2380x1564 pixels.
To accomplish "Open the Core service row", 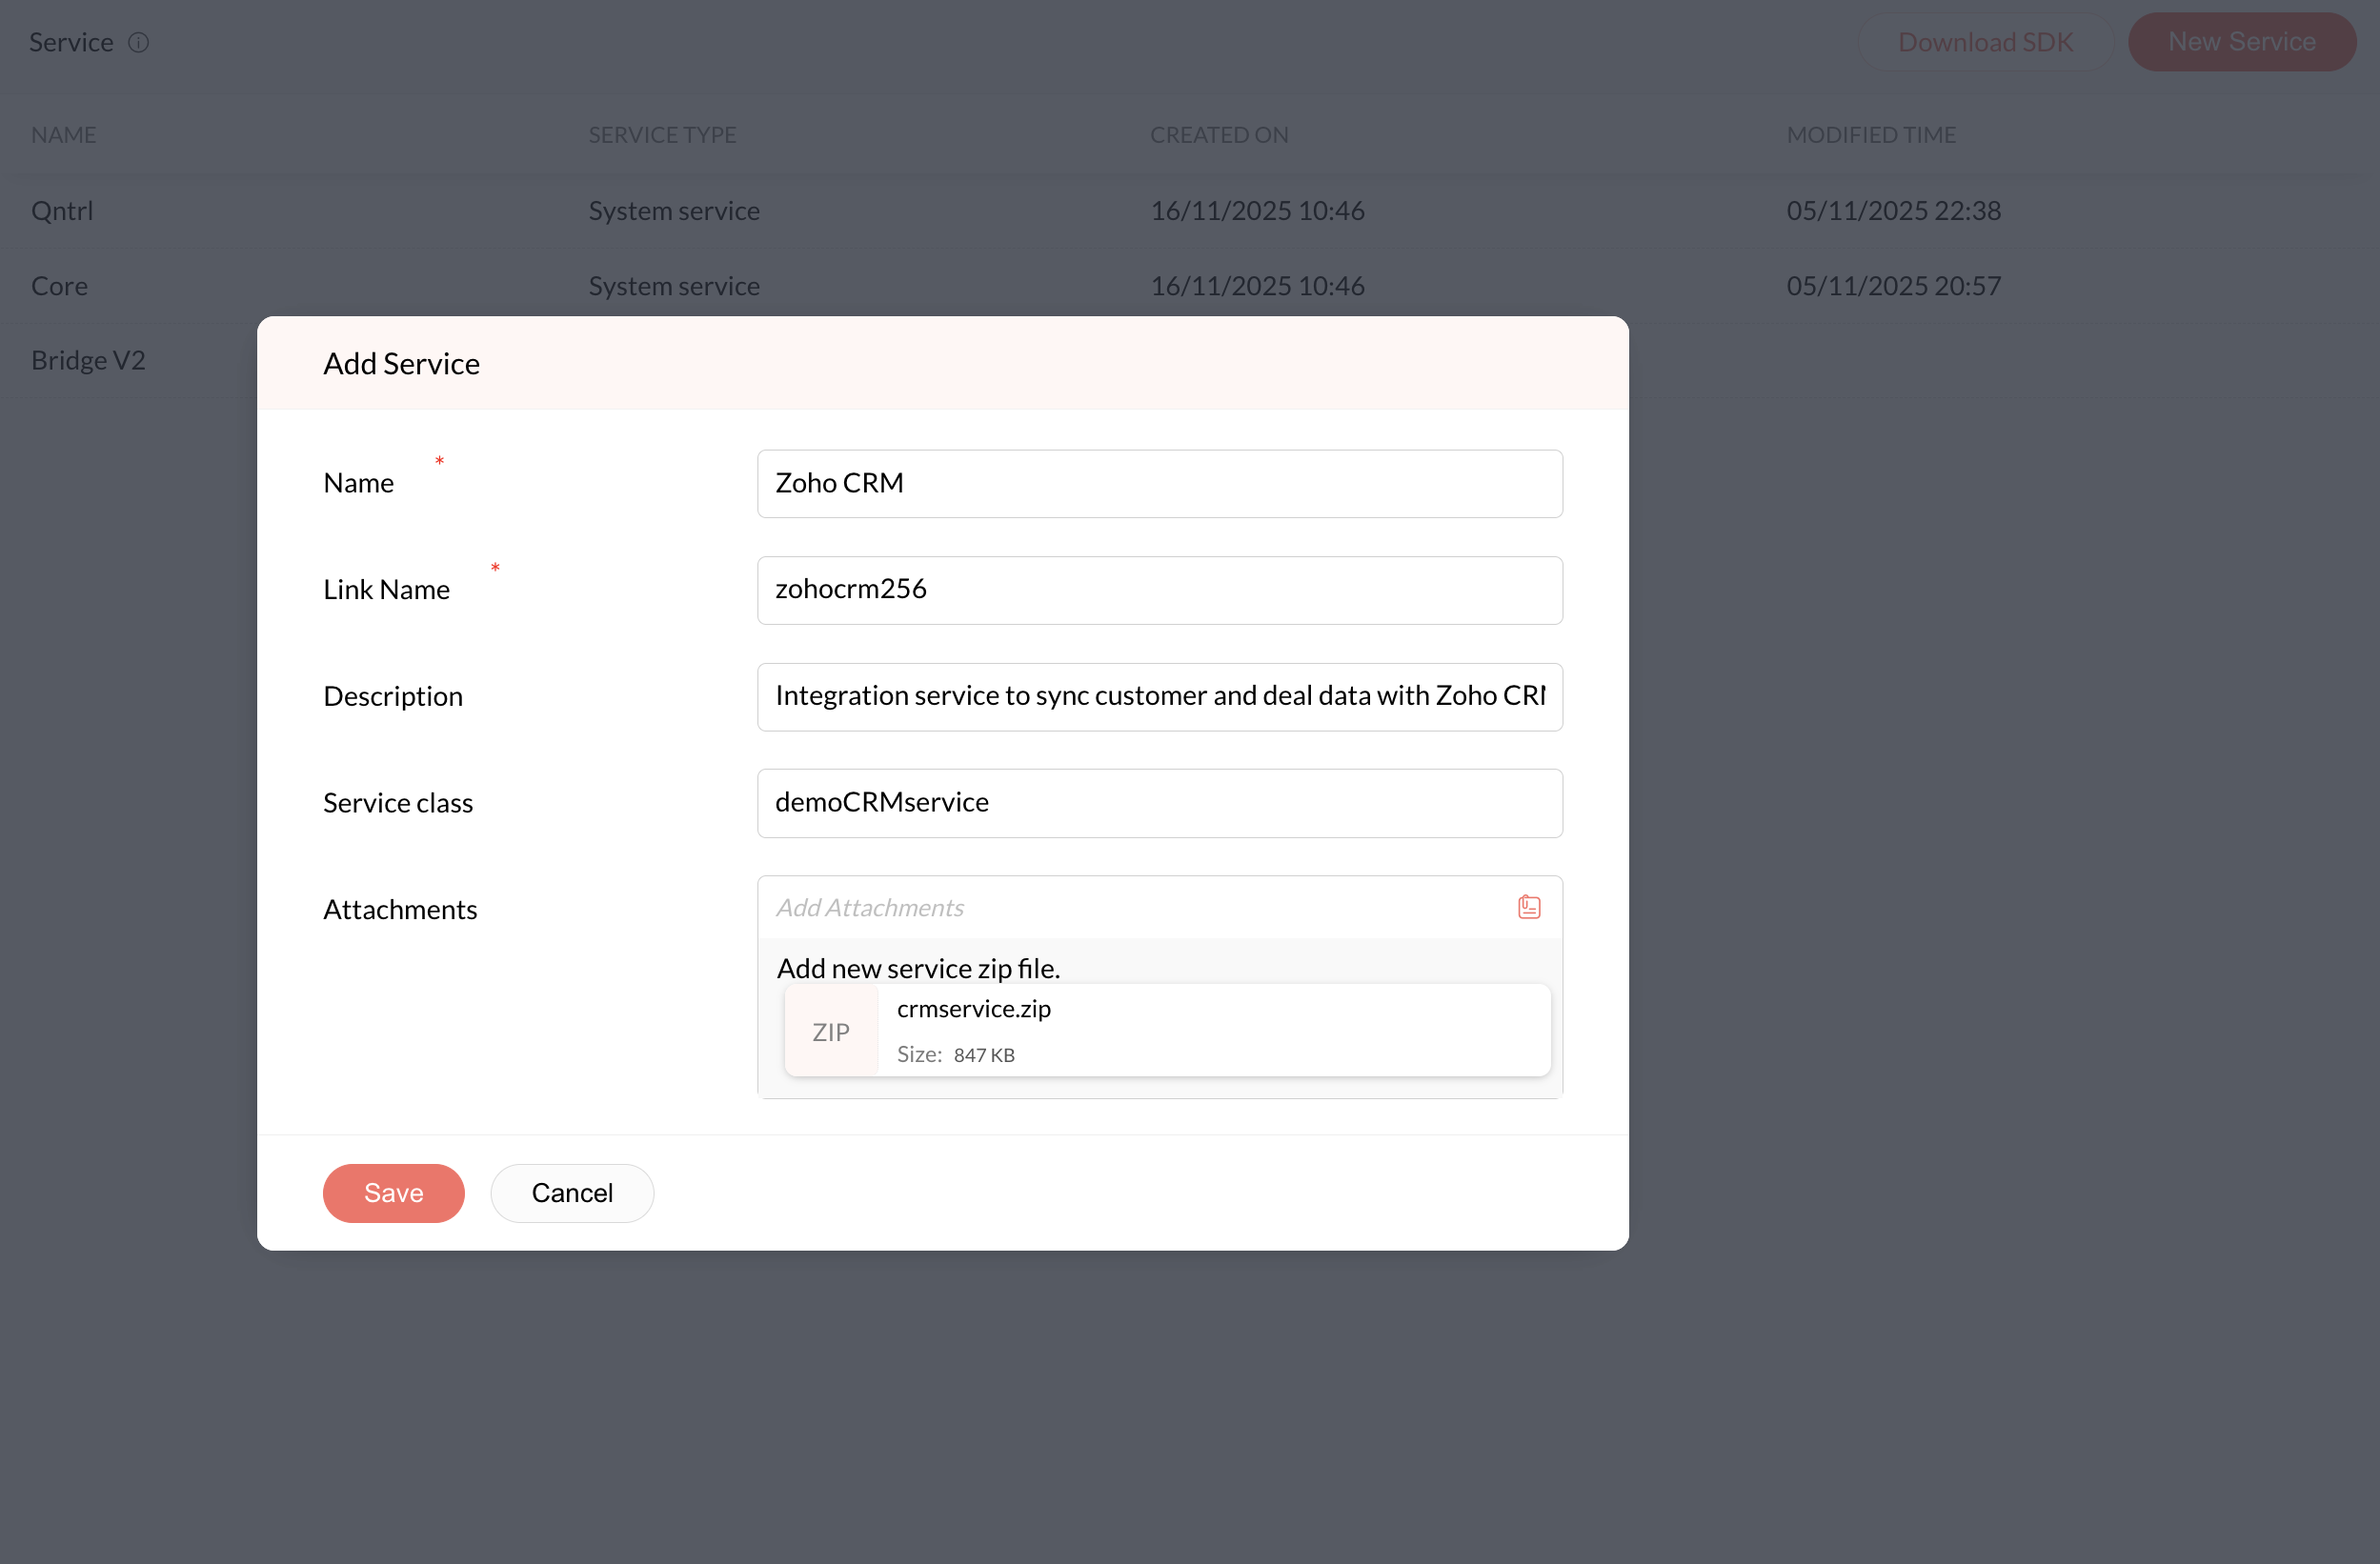I will pyautogui.click(x=59, y=286).
